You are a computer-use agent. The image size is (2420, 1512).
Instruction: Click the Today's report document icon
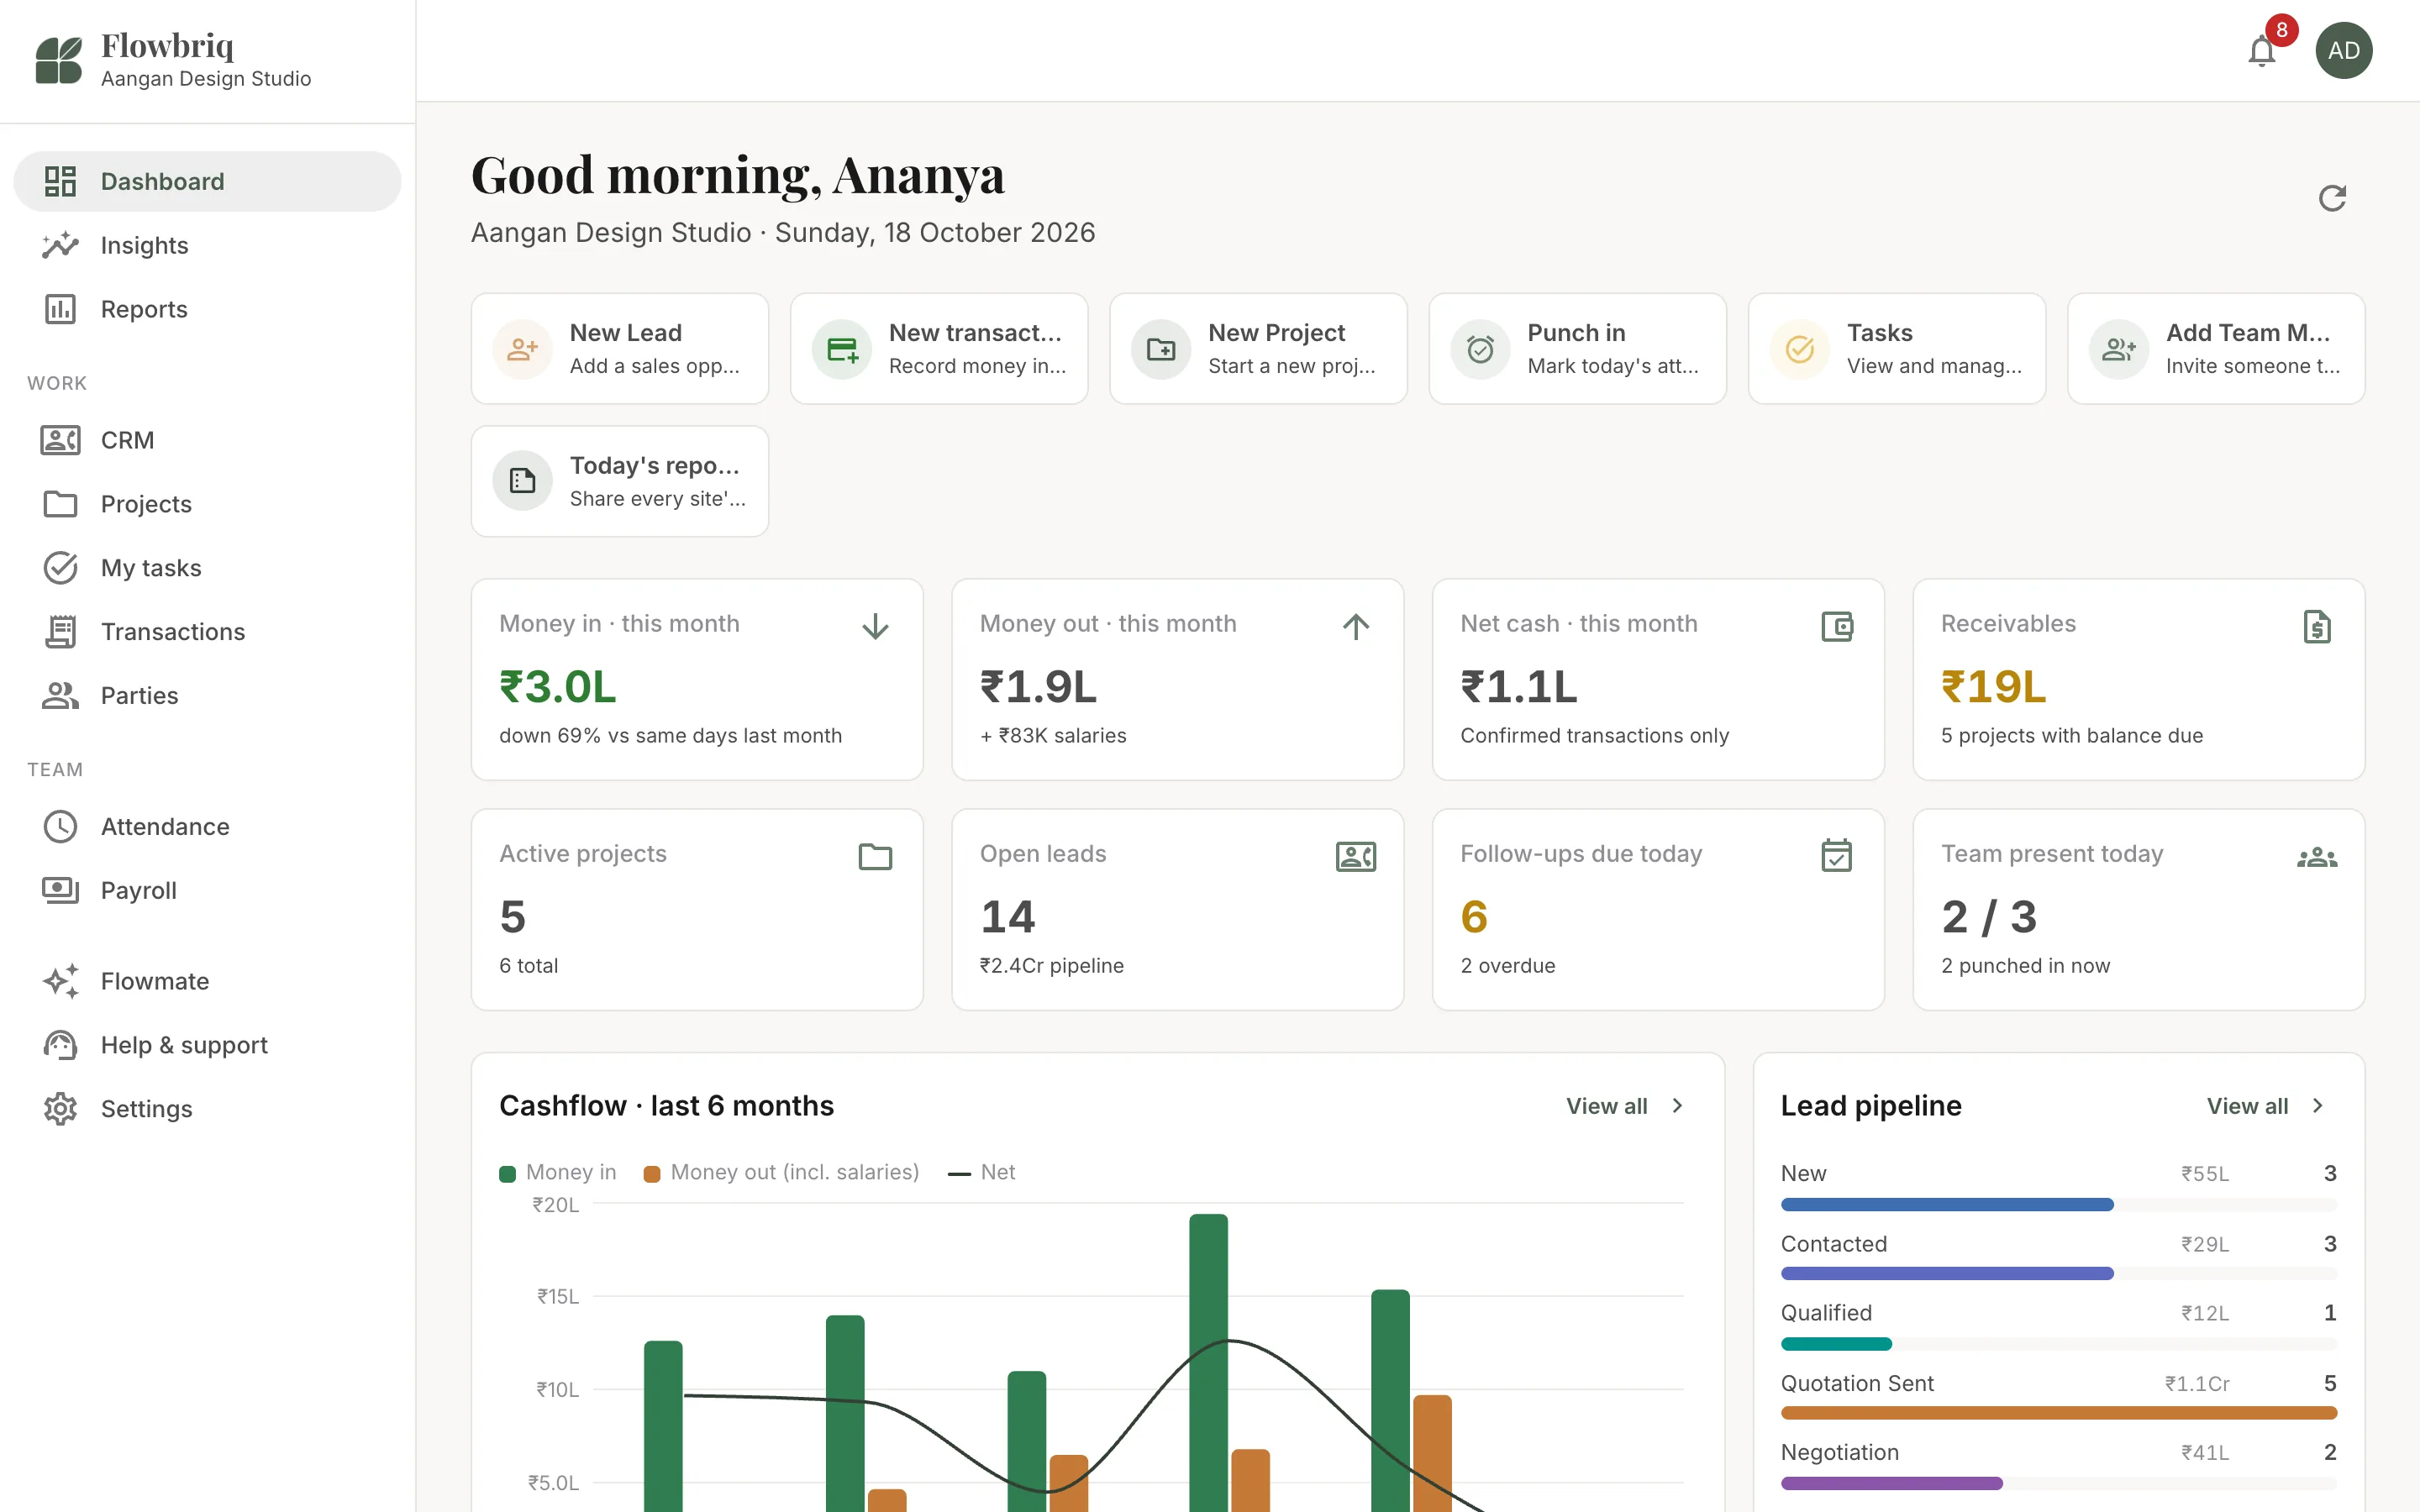click(x=522, y=481)
